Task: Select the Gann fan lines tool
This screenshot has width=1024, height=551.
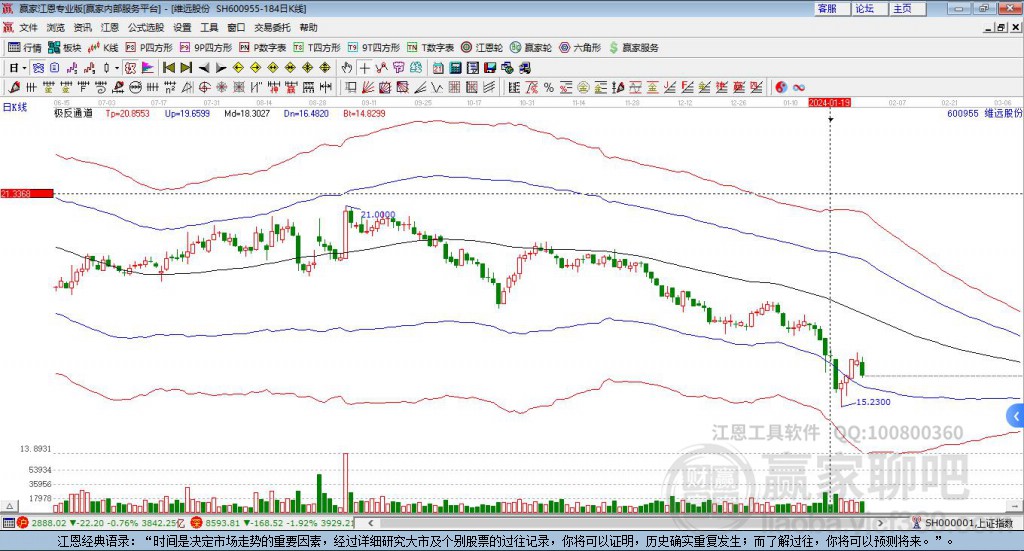Action: point(368,87)
